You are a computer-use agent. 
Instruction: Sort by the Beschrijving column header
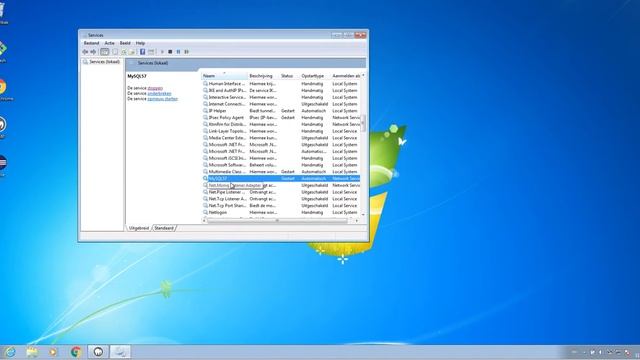(263, 76)
